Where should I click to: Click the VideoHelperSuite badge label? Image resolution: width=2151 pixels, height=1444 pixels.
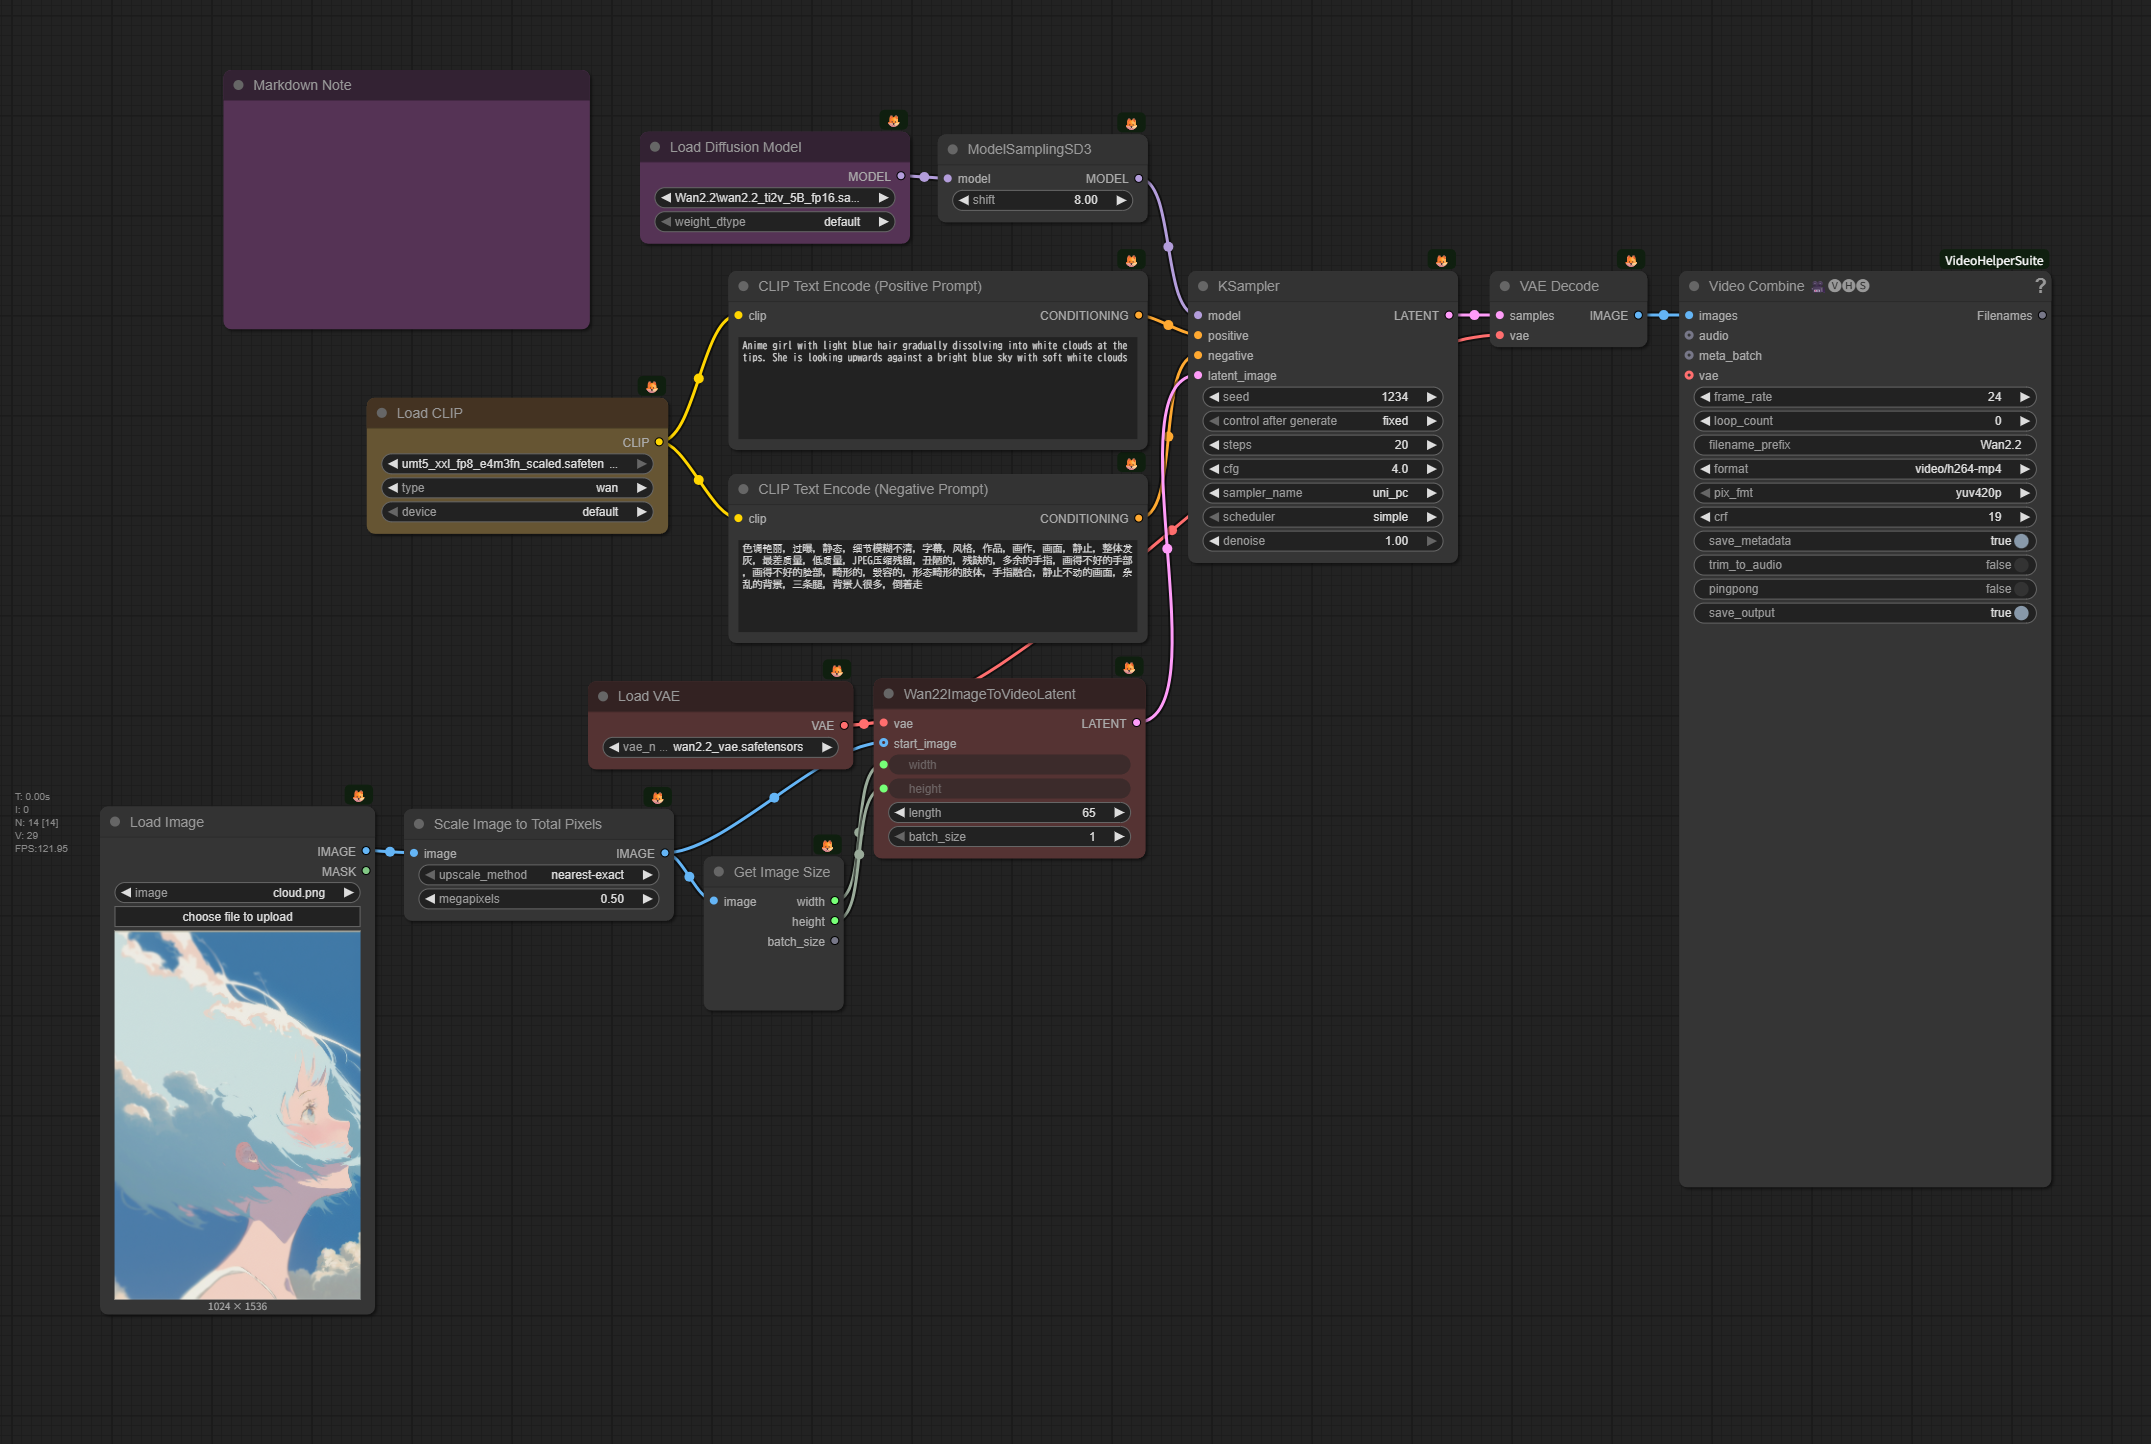pos(1993,261)
